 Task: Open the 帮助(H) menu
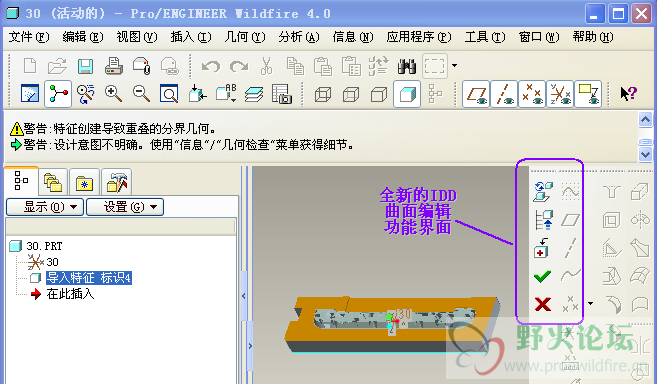(x=593, y=37)
